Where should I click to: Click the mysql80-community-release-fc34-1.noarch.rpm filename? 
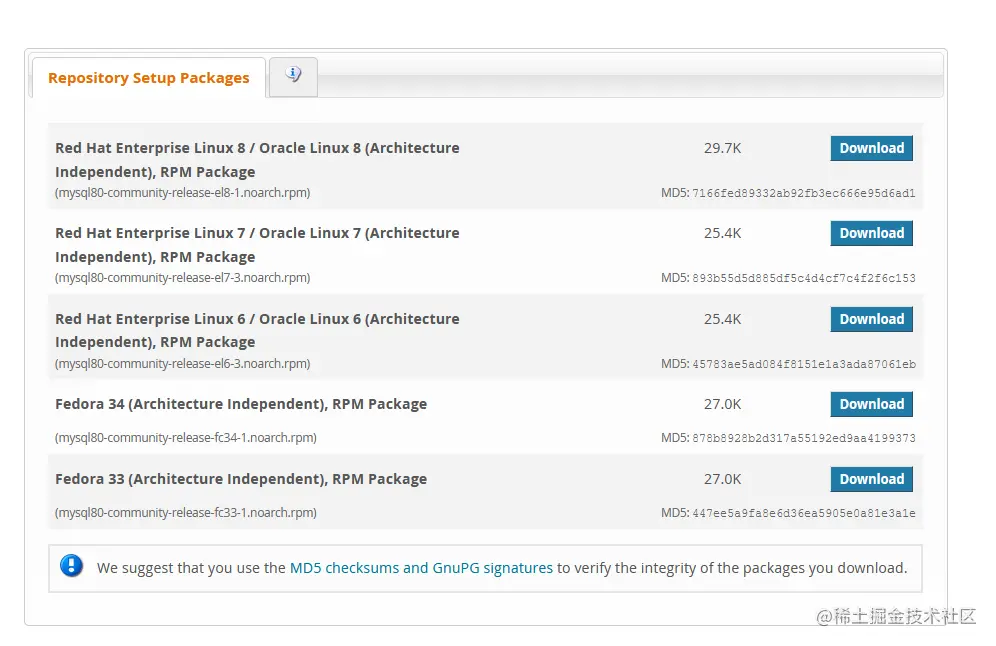point(185,438)
